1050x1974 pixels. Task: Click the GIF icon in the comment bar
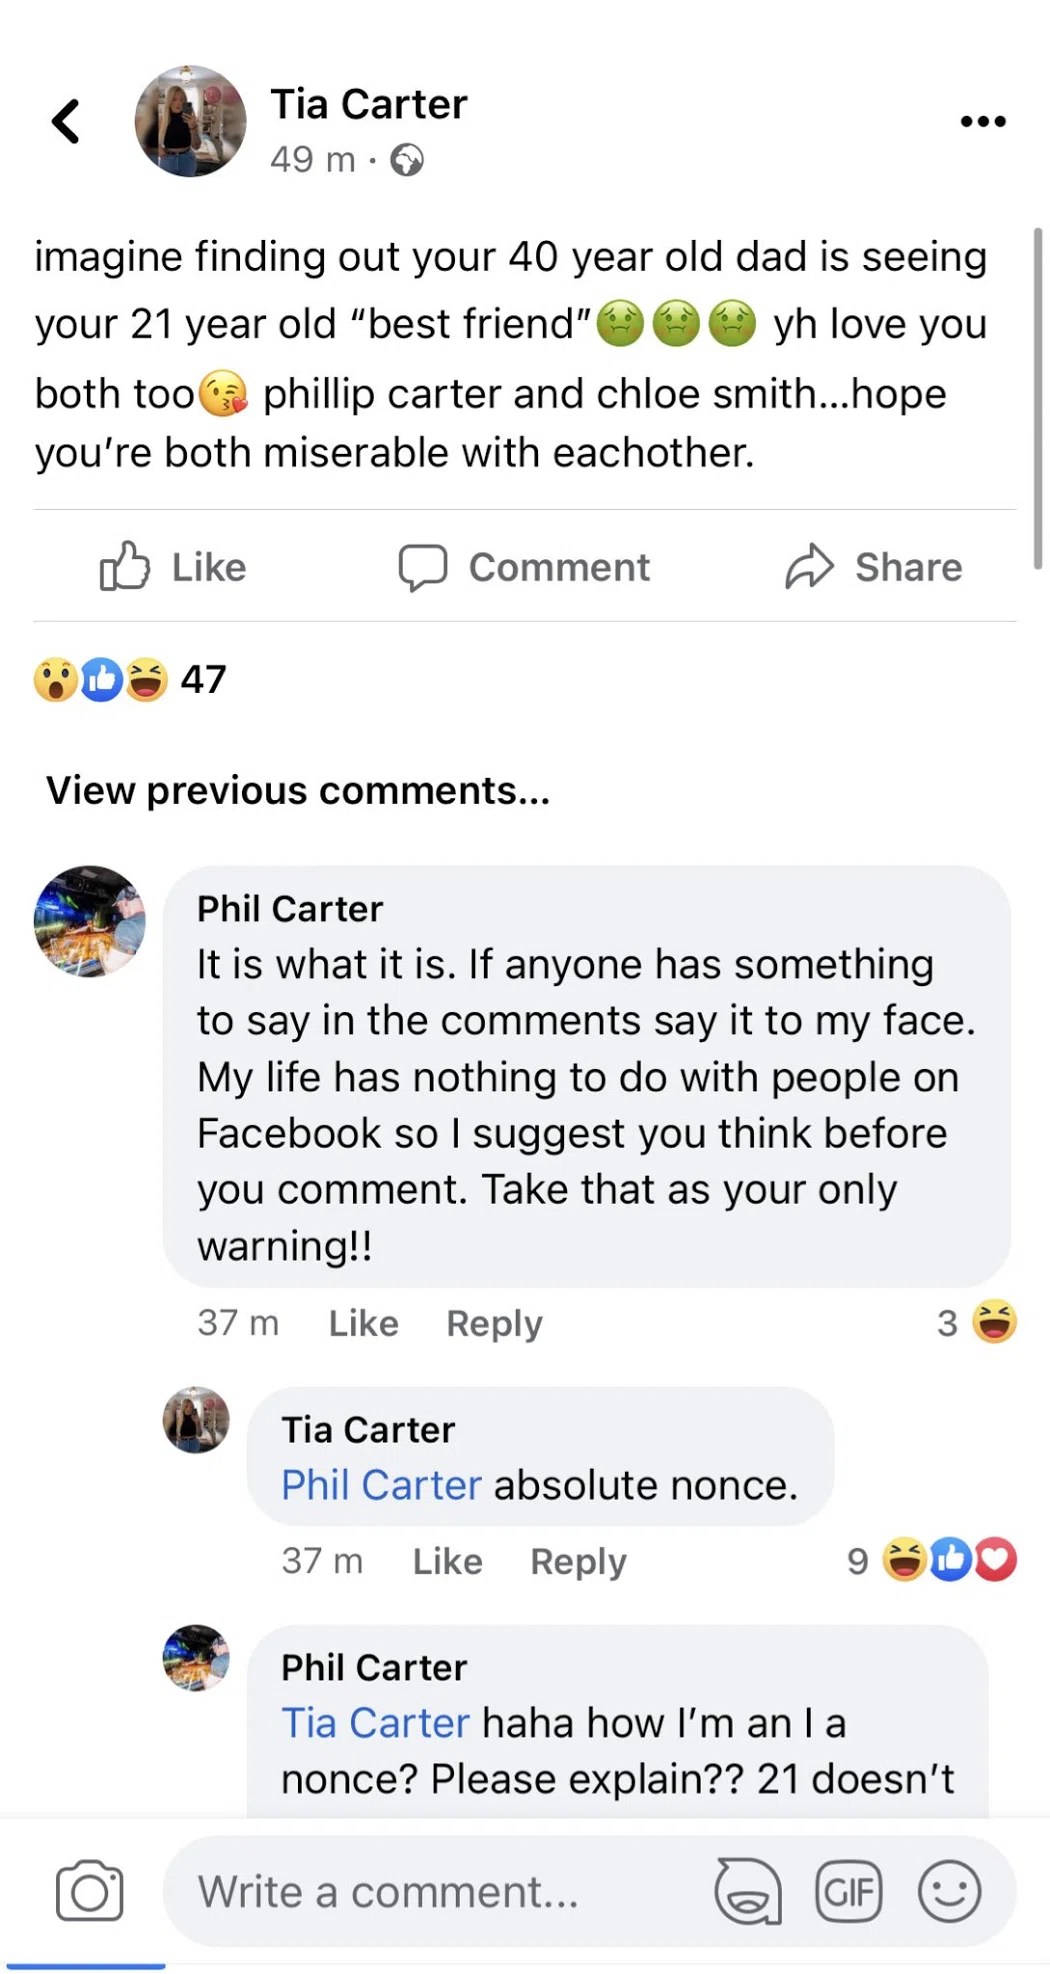(x=849, y=1890)
